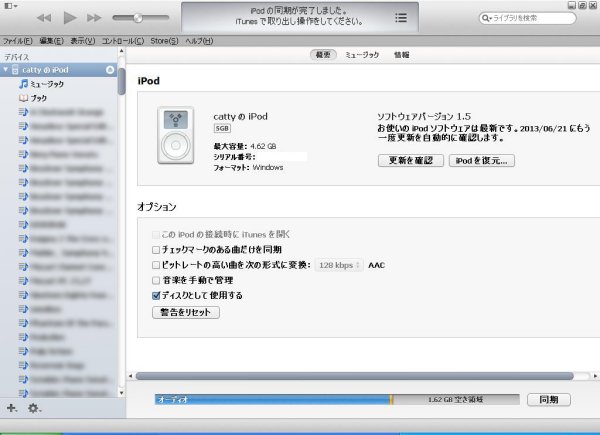
Task: Click the sidebar vertical scrollbar thumb
Action: 121,81
